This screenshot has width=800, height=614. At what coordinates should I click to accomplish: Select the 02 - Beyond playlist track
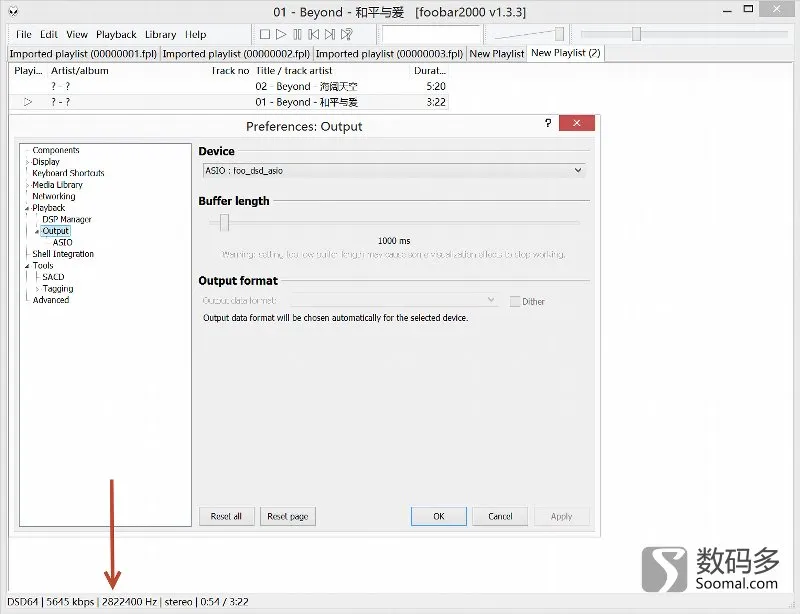[x=229, y=86]
